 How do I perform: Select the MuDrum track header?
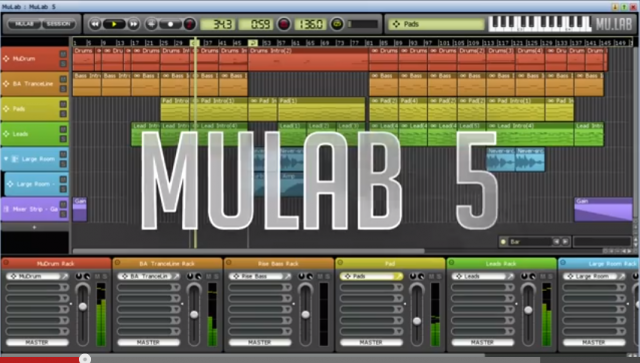(x=35, y=59)
